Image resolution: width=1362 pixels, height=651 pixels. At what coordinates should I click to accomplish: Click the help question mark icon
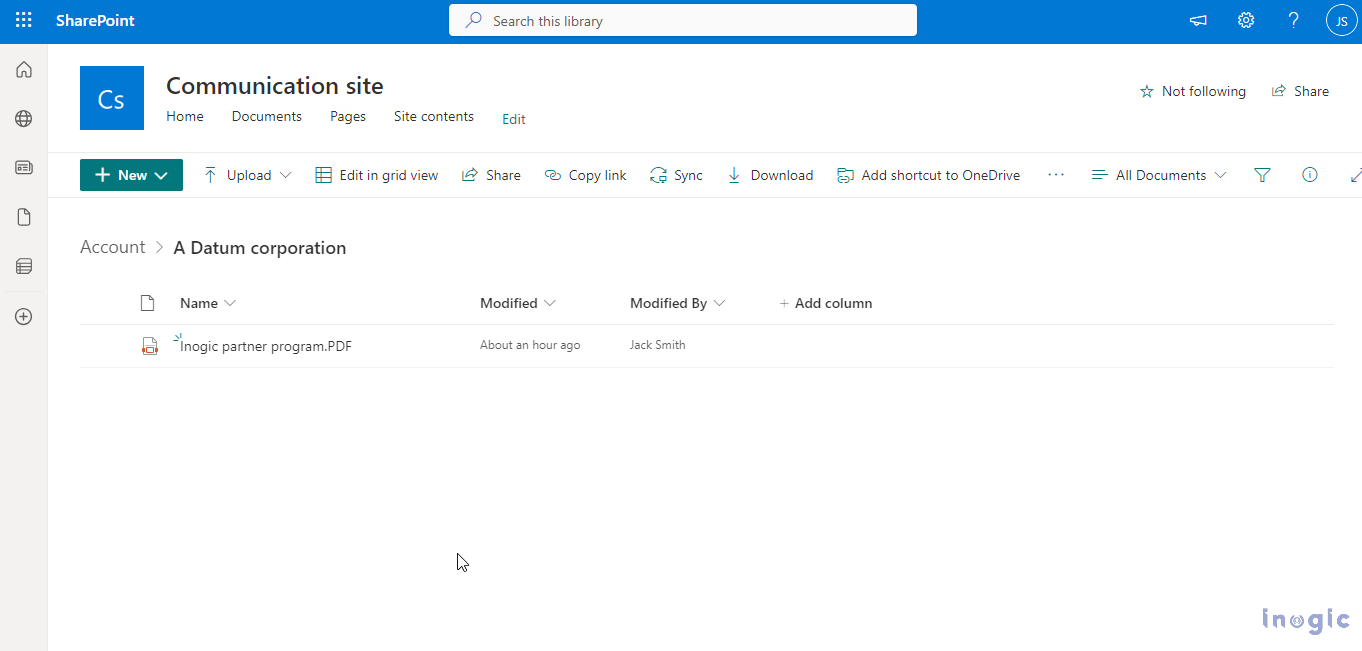pos(1293,21)
